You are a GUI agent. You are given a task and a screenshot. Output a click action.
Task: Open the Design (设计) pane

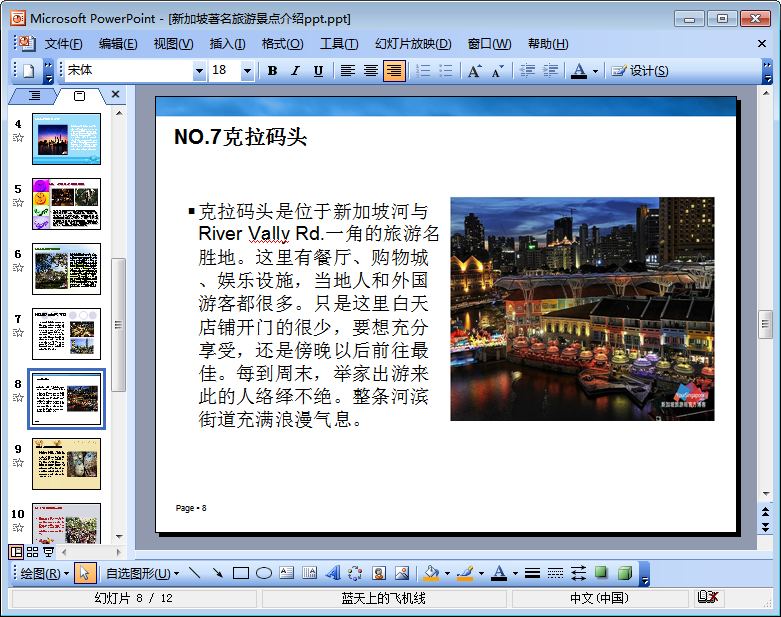640,71
